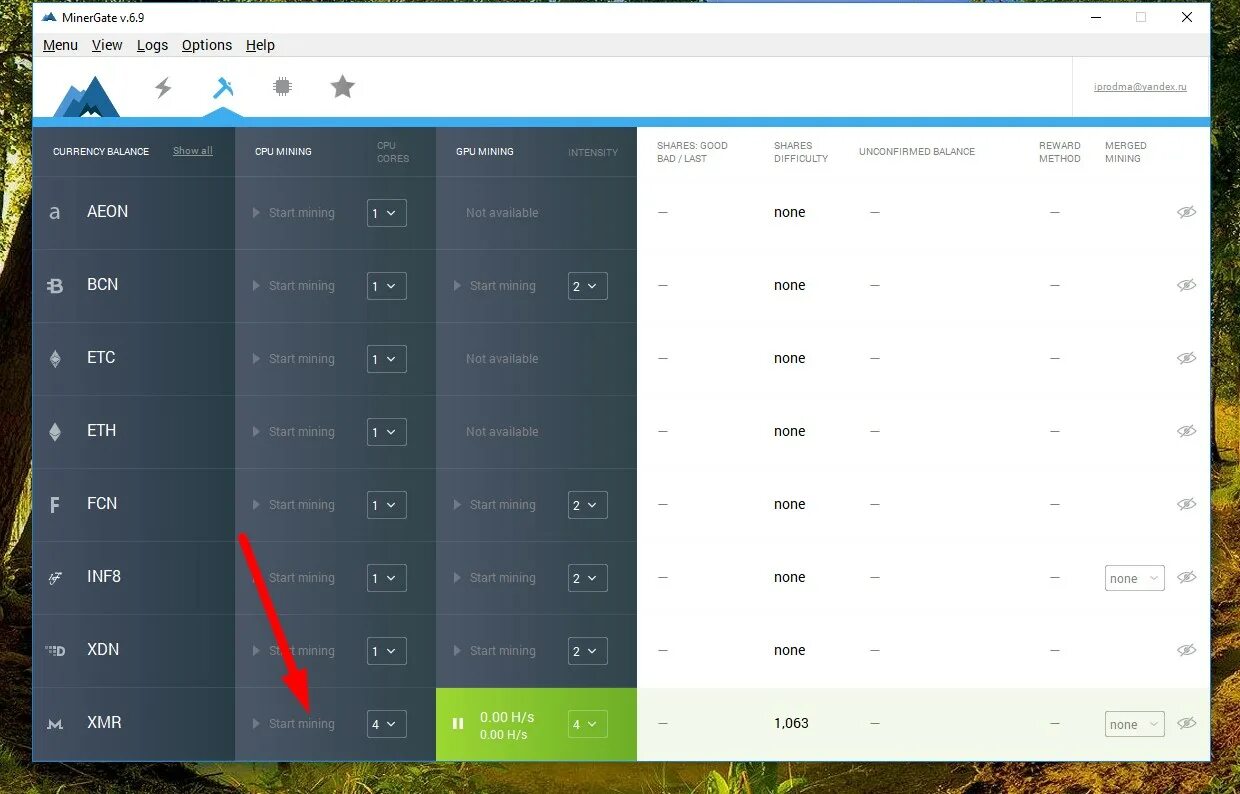Click the XMR shares difficulty value 1,063

(x=791, y=723)
